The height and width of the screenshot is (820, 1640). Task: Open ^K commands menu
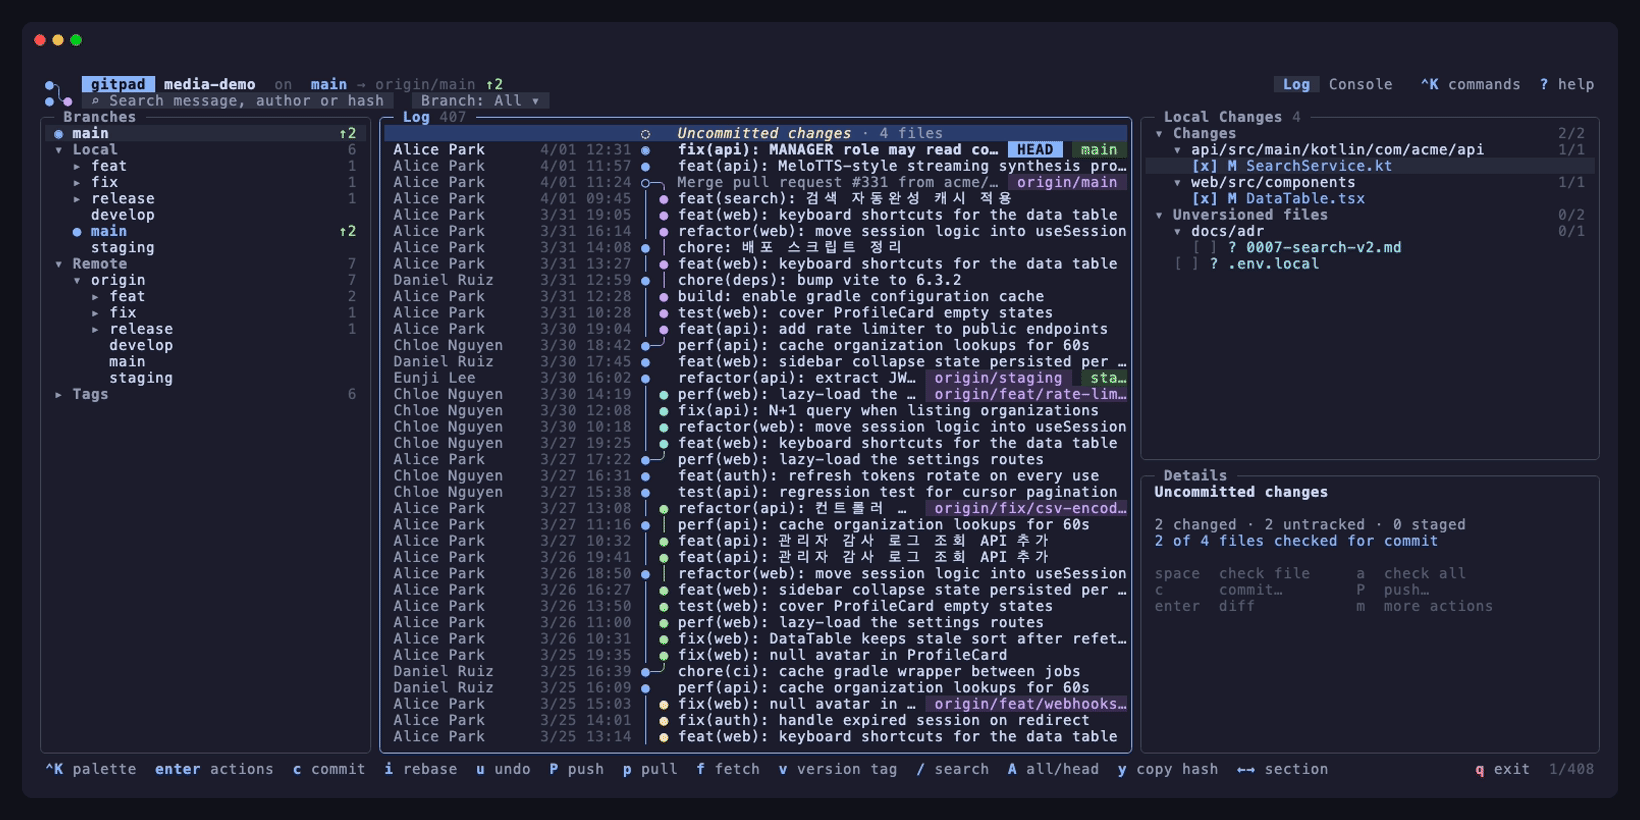pyautogui.click(x=1470, y=85)
